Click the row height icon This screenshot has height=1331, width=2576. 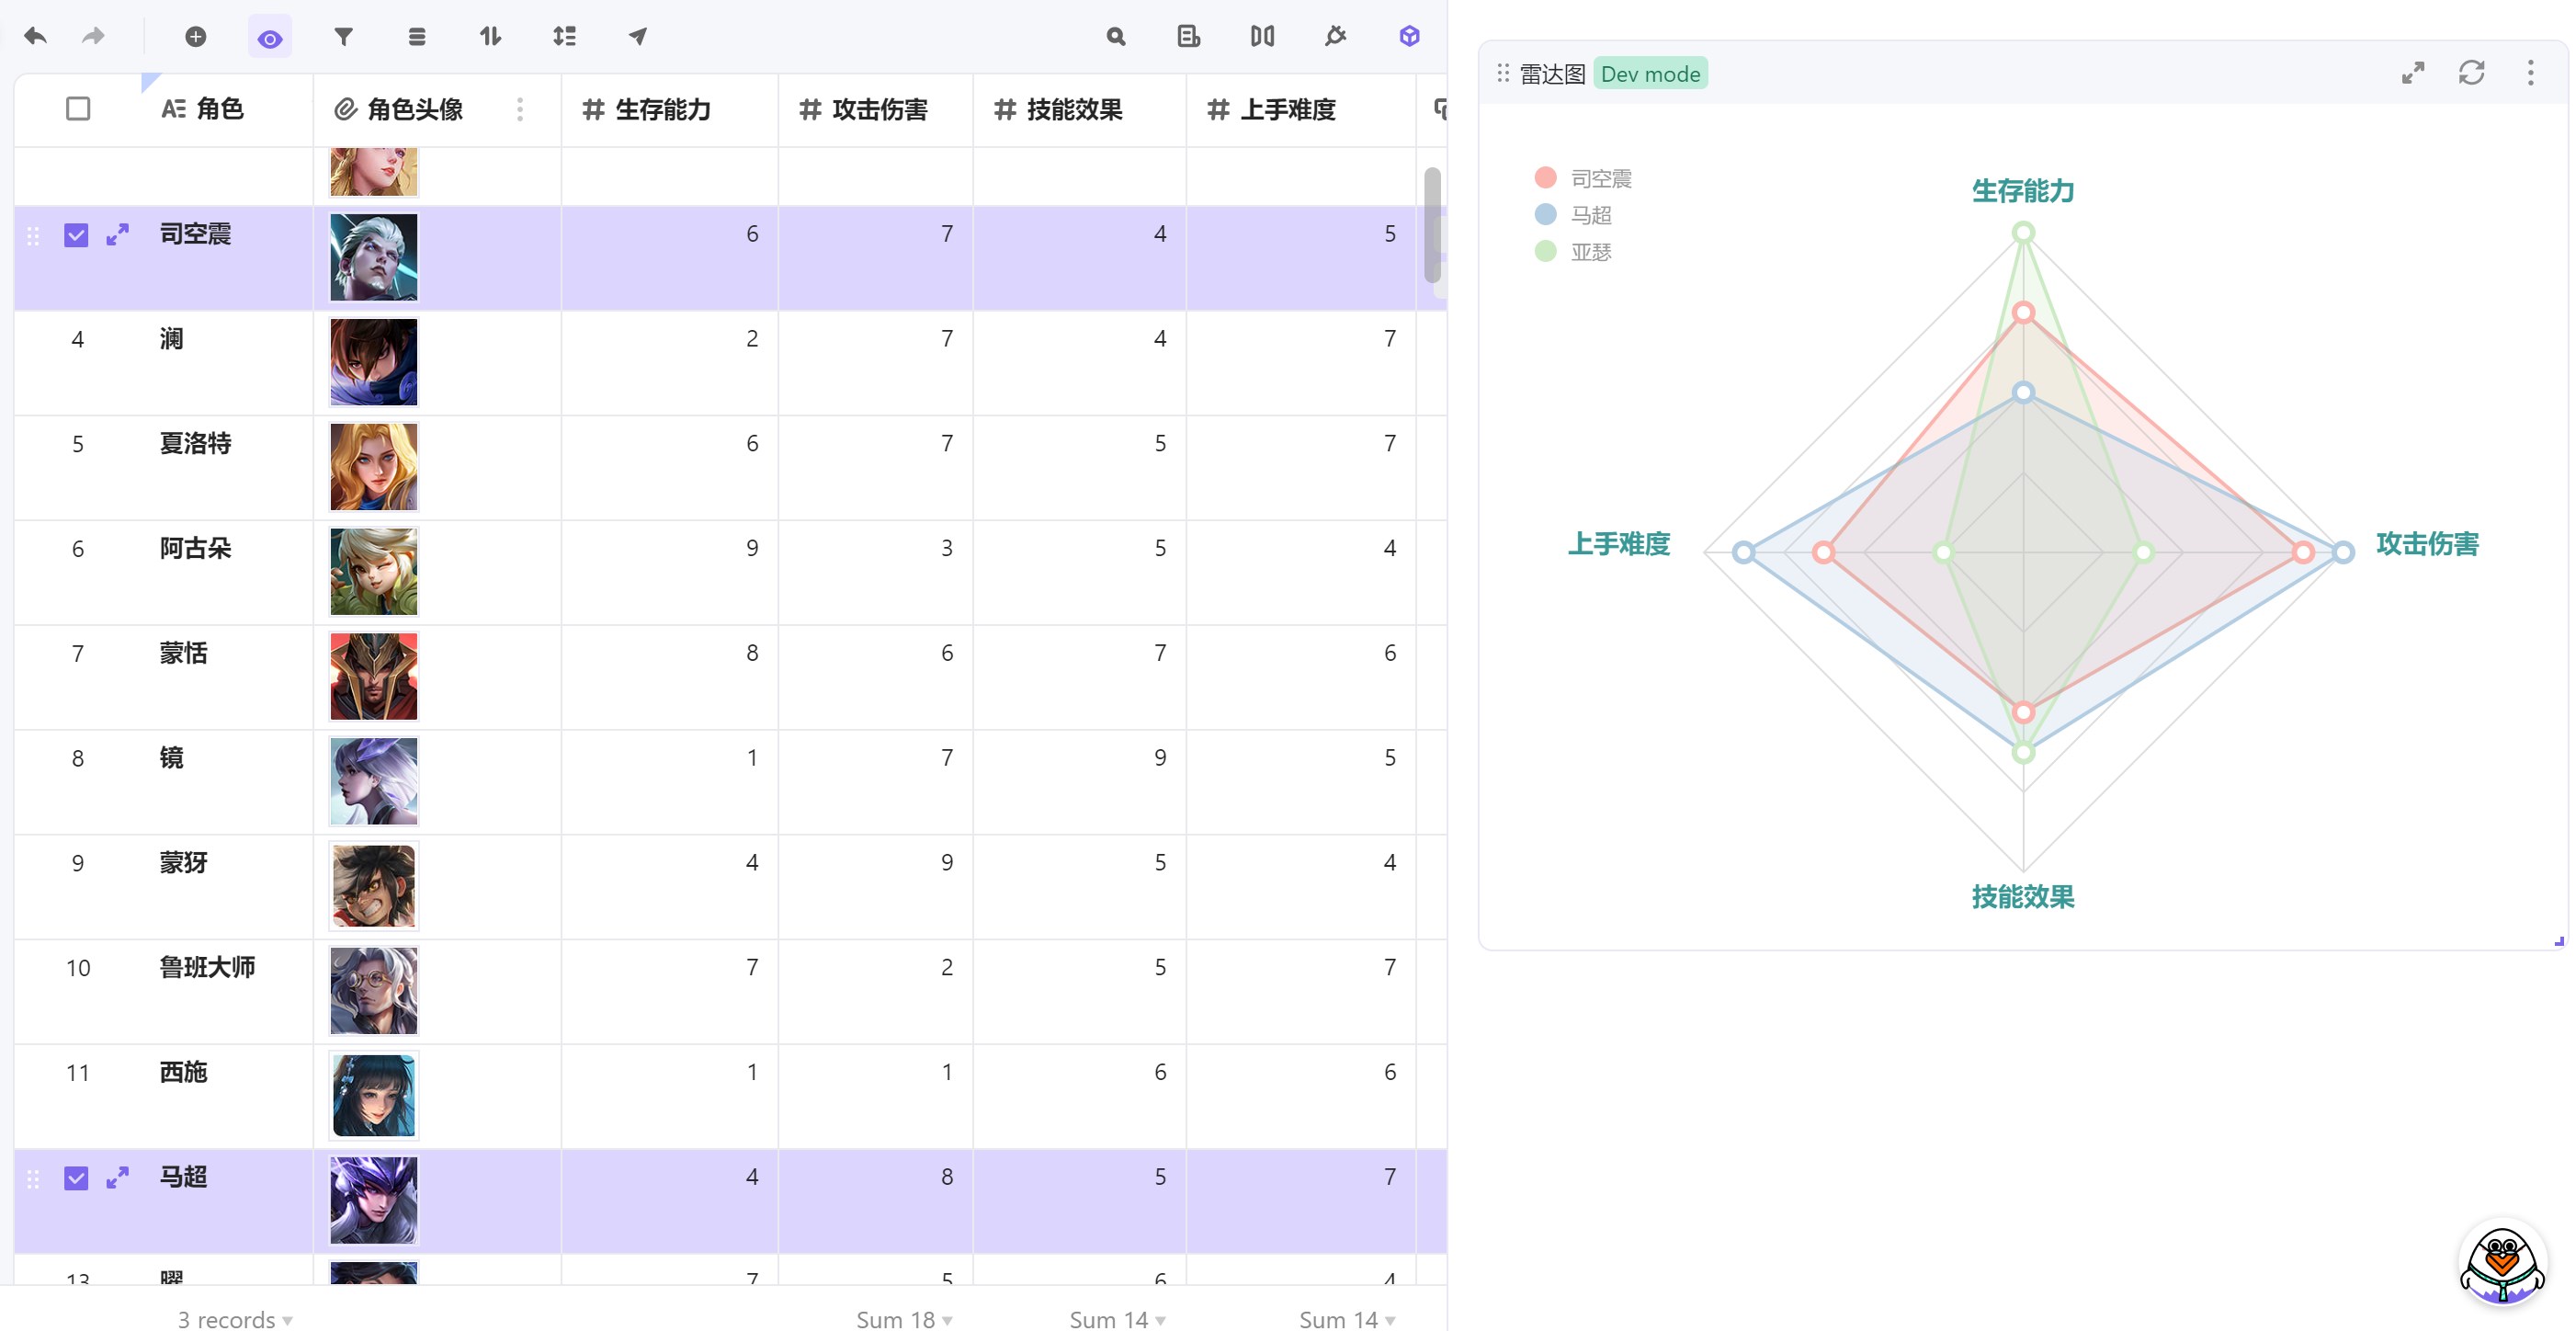[x=564, y=37]
